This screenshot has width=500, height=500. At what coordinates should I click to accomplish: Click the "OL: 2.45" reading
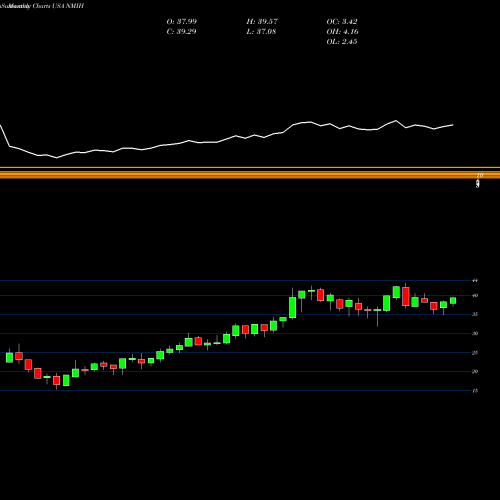(342, 41)
